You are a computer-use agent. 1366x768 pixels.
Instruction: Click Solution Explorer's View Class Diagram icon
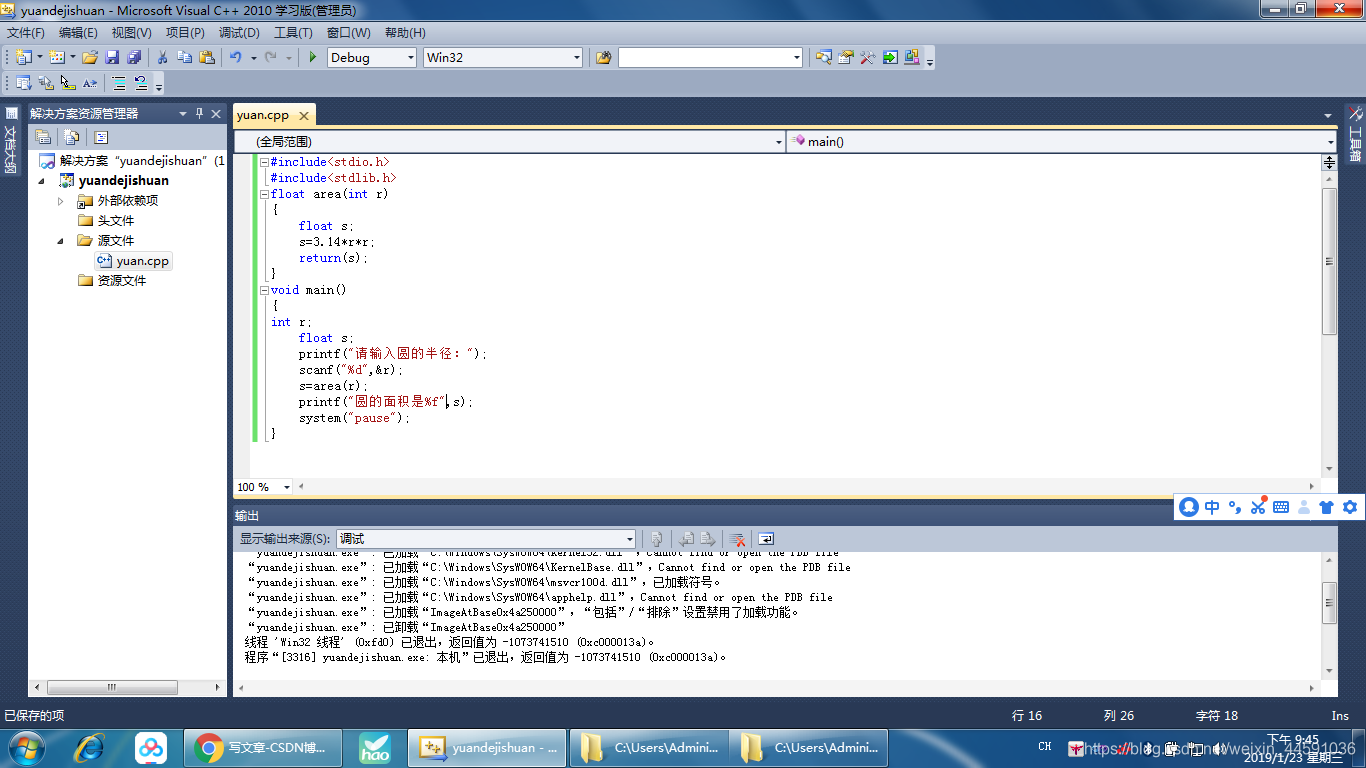101,137
